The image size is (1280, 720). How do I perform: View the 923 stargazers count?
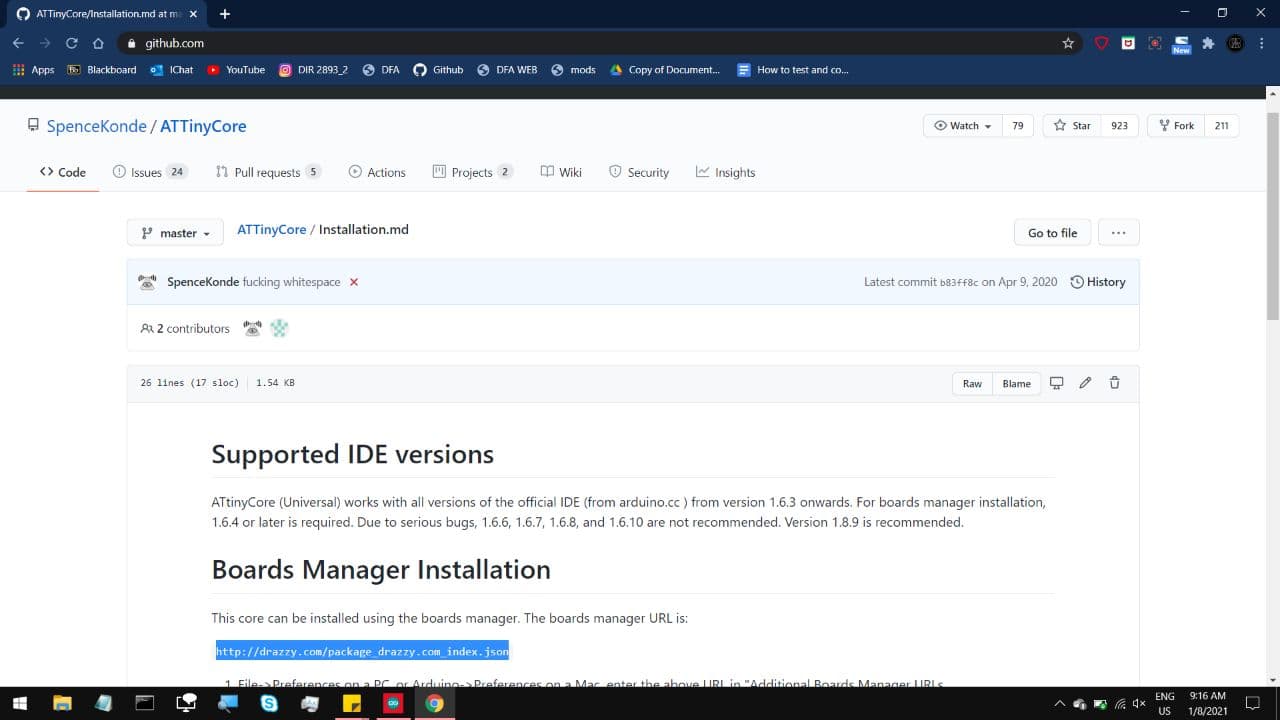coord(1119,126)
